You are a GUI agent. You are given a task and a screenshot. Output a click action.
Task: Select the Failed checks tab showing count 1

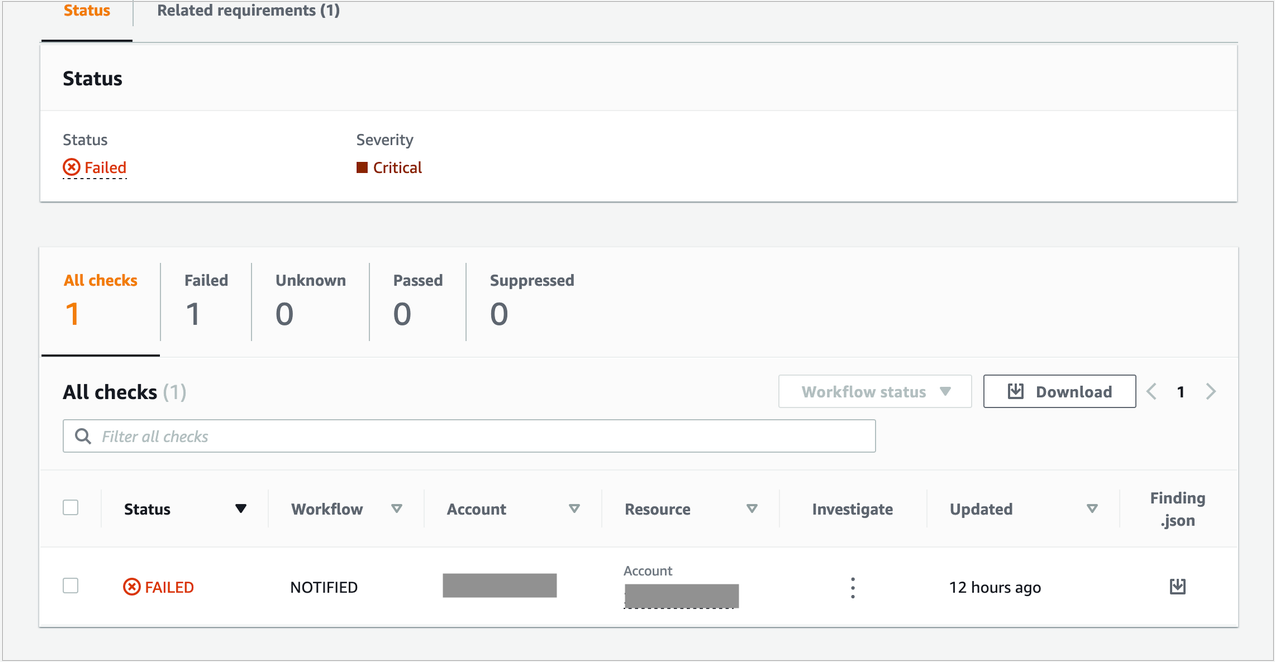pyautogui.click(x=206, y=297)
